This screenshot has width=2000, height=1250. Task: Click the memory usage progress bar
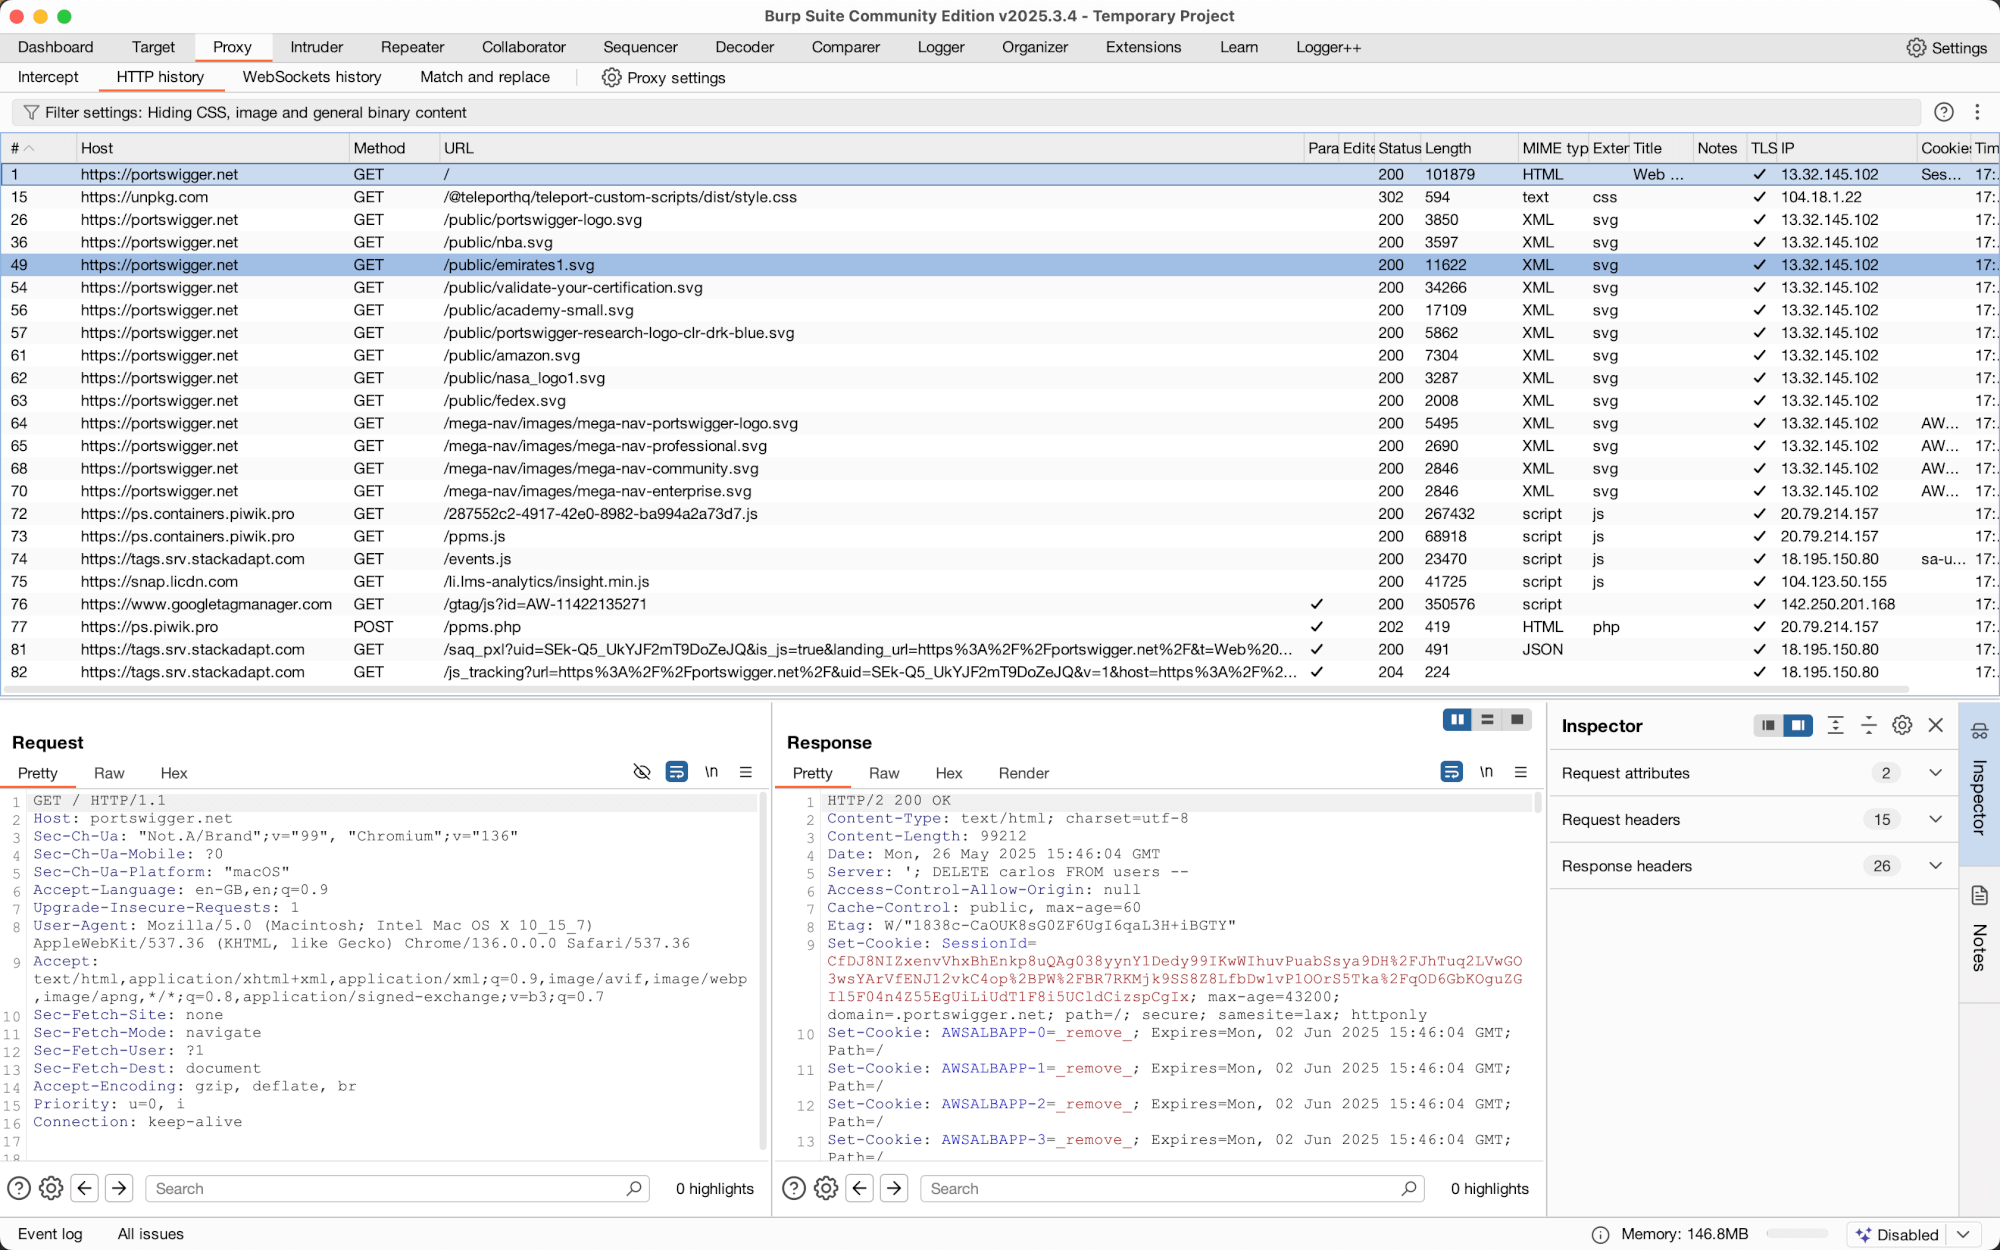(x=1797, y=1234)
